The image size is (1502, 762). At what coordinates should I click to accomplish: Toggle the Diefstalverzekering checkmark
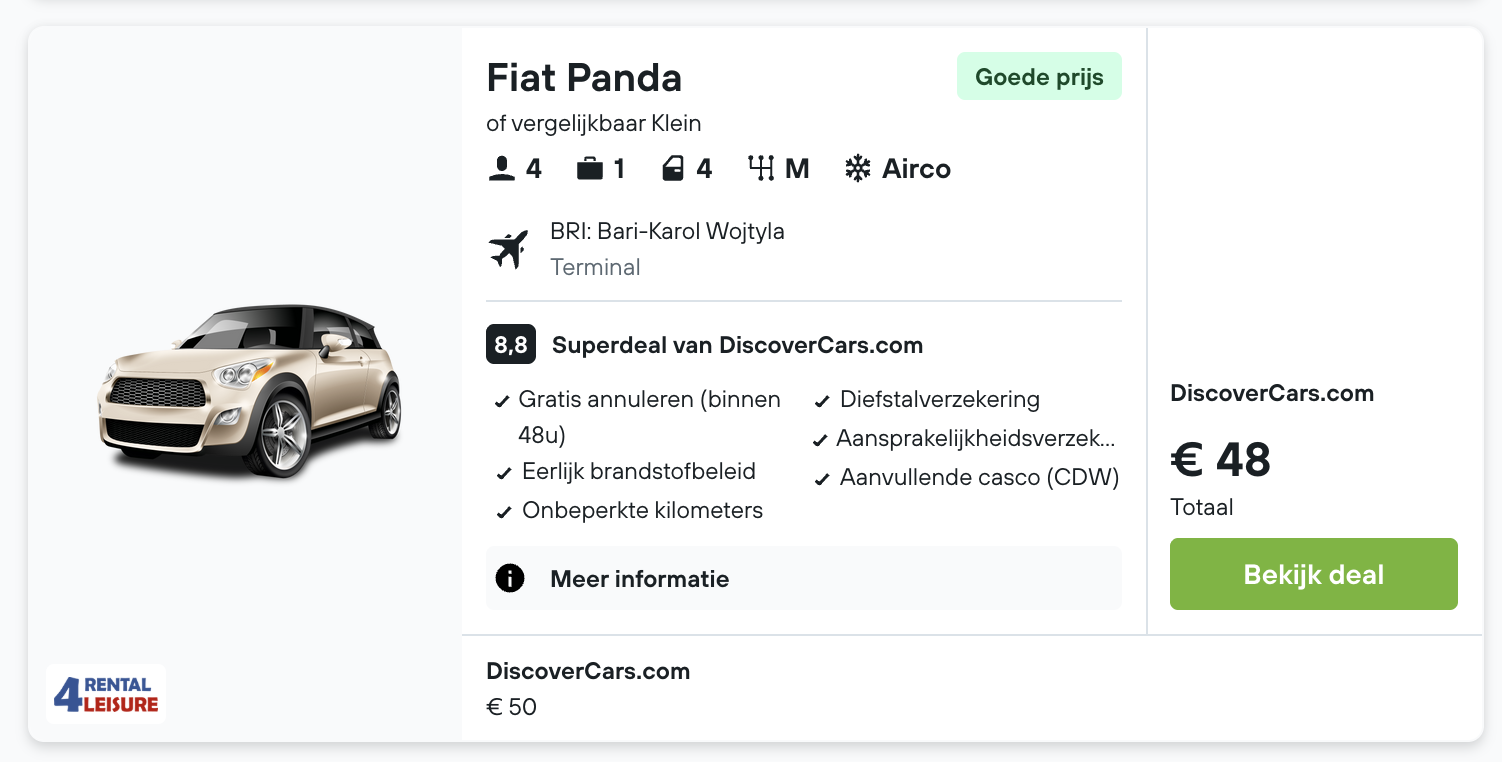(x=821, y=399)
